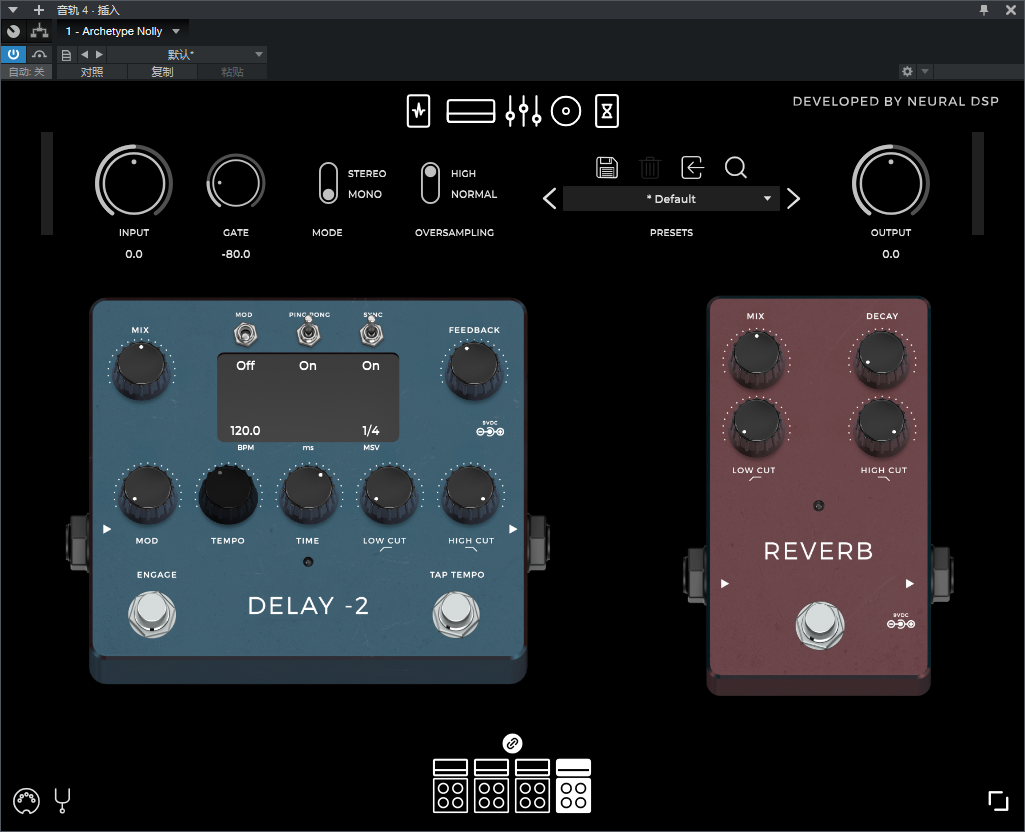Click the delay LOW CUT knob
Screen dimensions: 1025x832
tap(388, 494)
